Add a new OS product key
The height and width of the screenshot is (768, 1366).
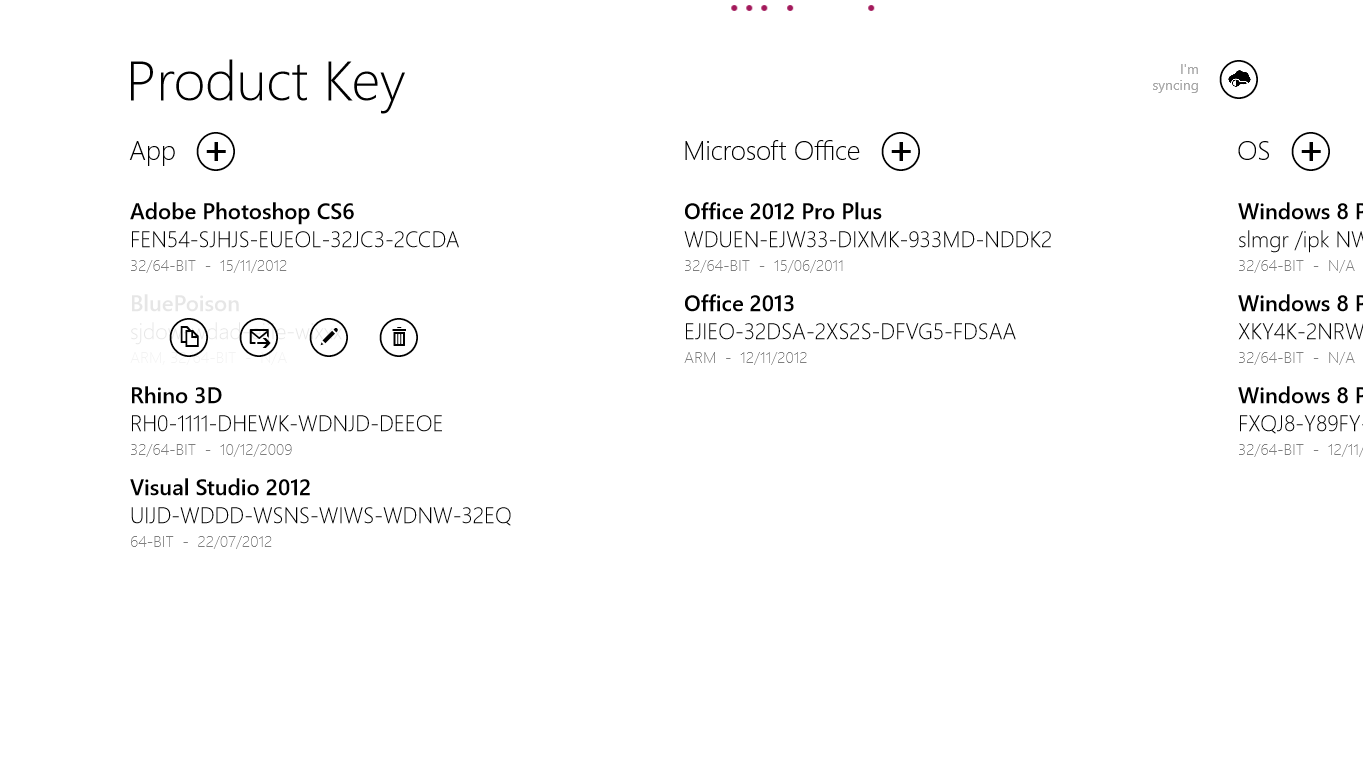click(x=1310, y=152)
